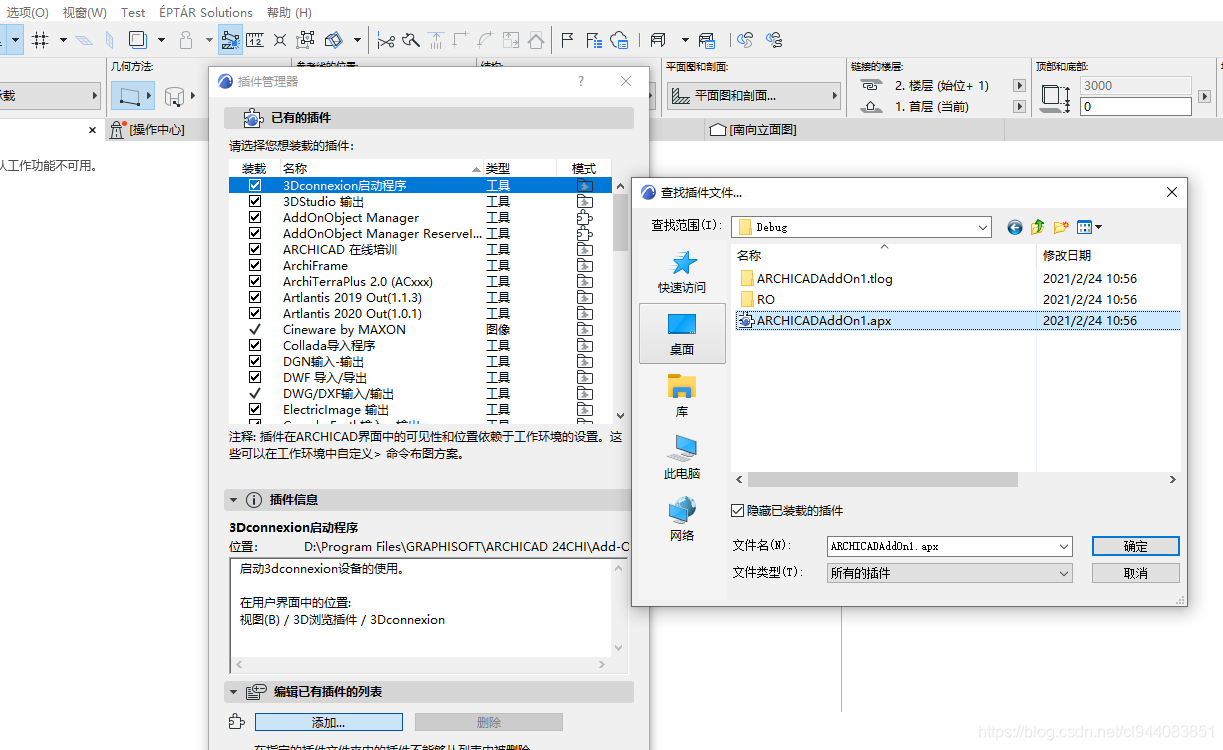Collapse the 插件信息 section

pyautogui.click(x=233, y=499)
